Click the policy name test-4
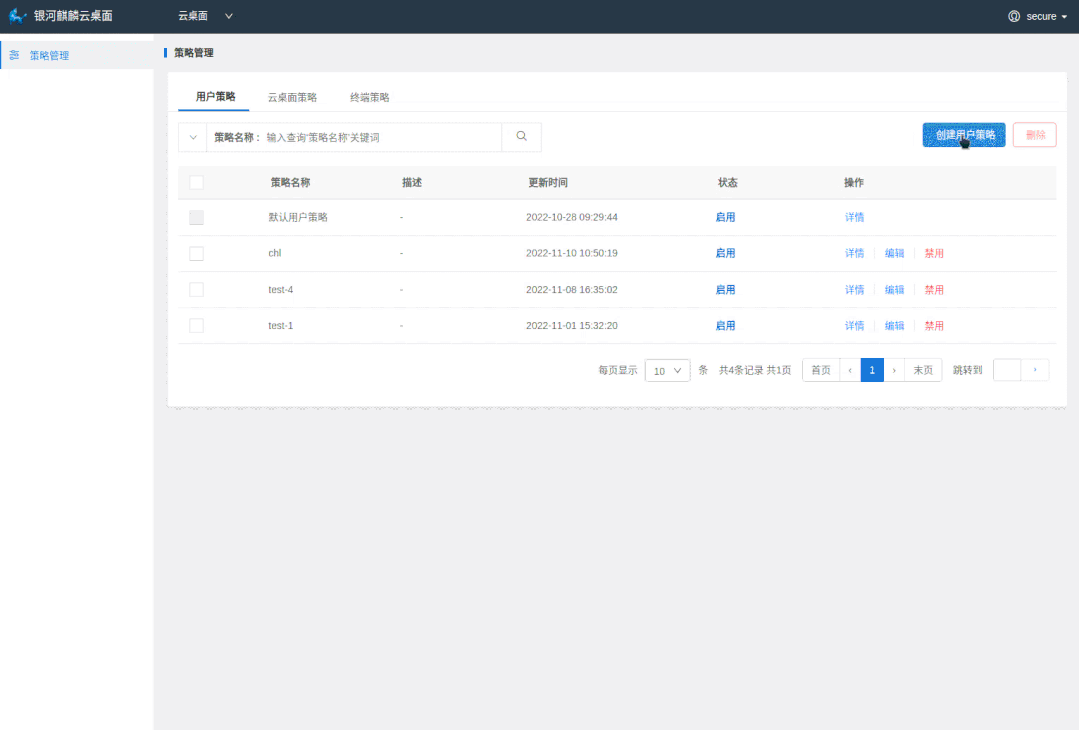This screenshot has height=730, width=1079. click(x=281, y=290)
